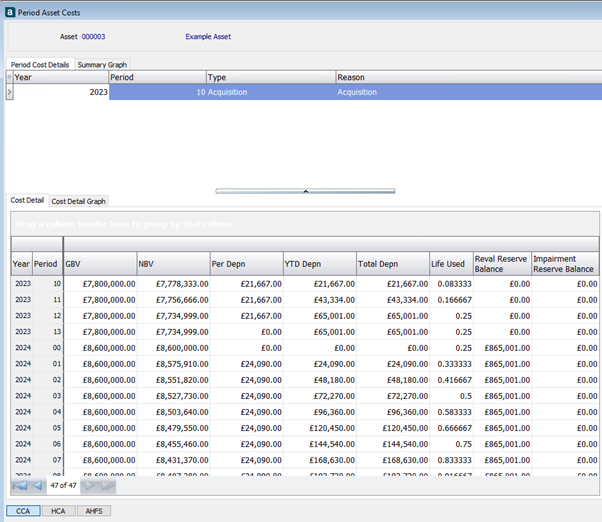
Task: Select Life Used cell 0.833333
Action: pyautogui.click(x=451, y=460)
